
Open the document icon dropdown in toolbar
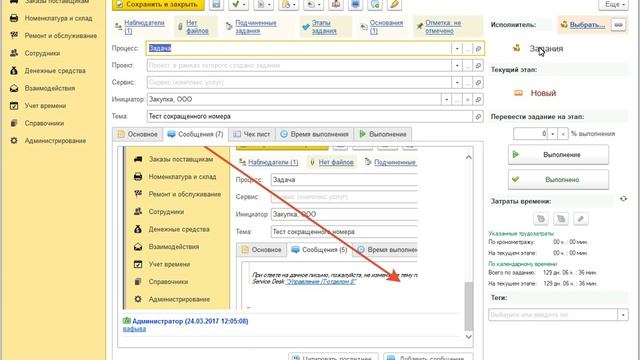(264, 4)
